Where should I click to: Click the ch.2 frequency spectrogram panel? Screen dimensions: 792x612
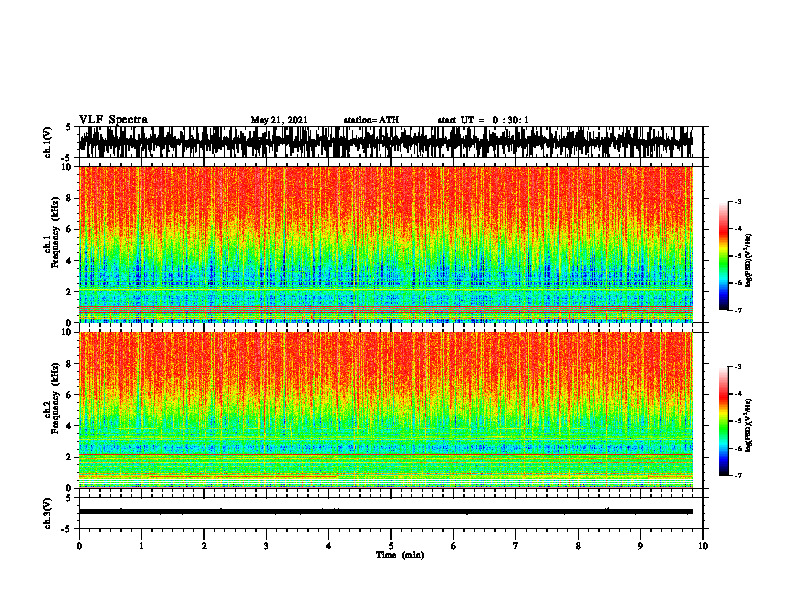[x=386, y=410]
